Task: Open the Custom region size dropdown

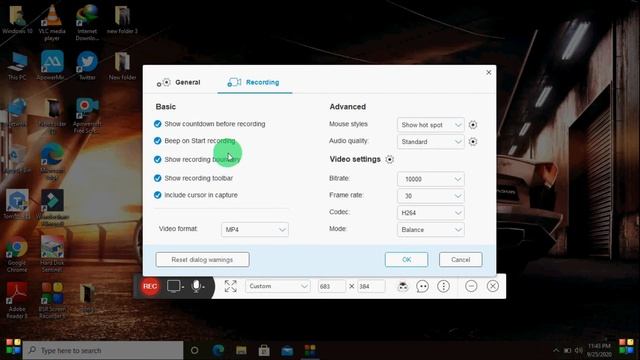Action: coord(278,286)
